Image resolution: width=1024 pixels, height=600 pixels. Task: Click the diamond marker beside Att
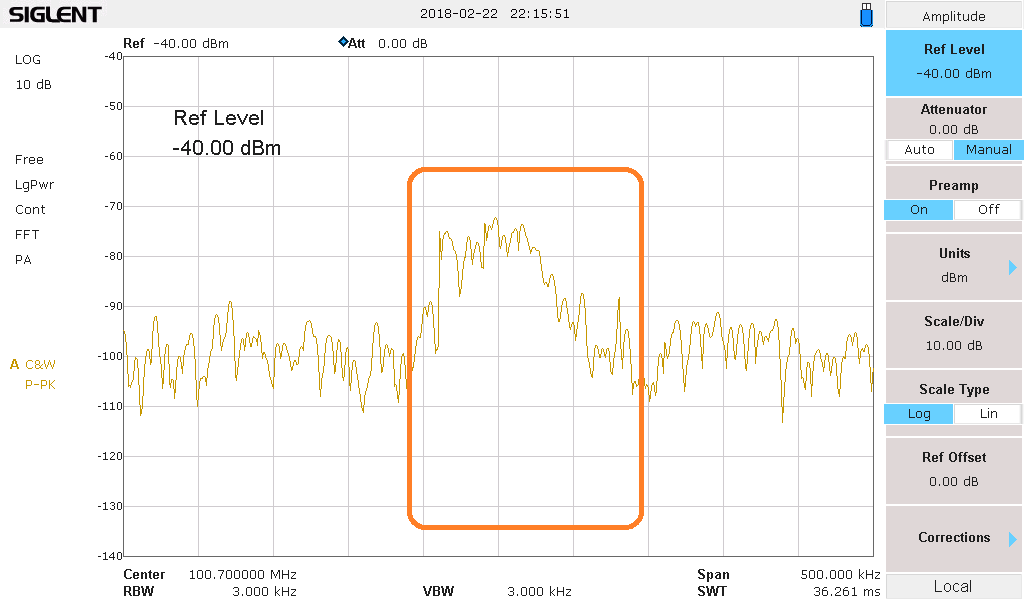pos(343,42)
